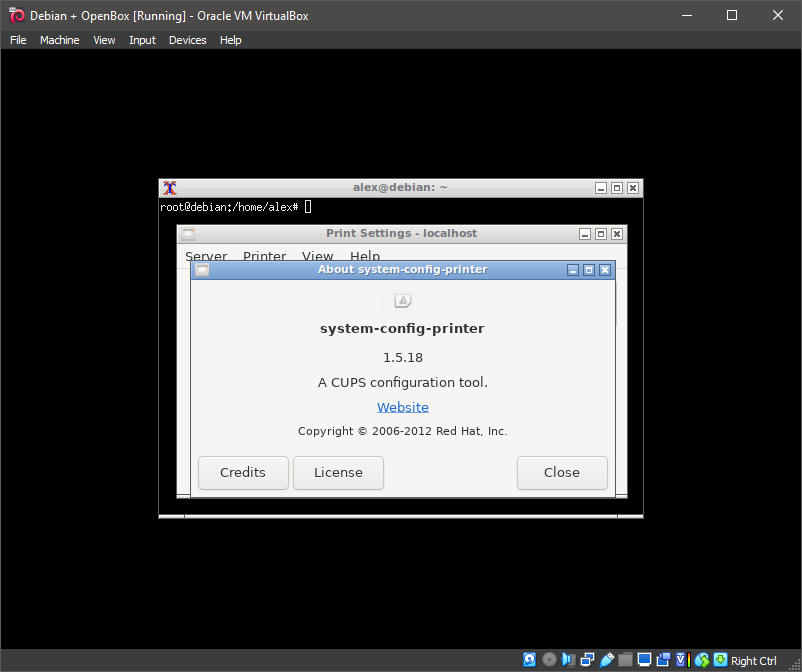802x672 pixels.
Task: Click the Credits button
Action: tap(242, 473)
